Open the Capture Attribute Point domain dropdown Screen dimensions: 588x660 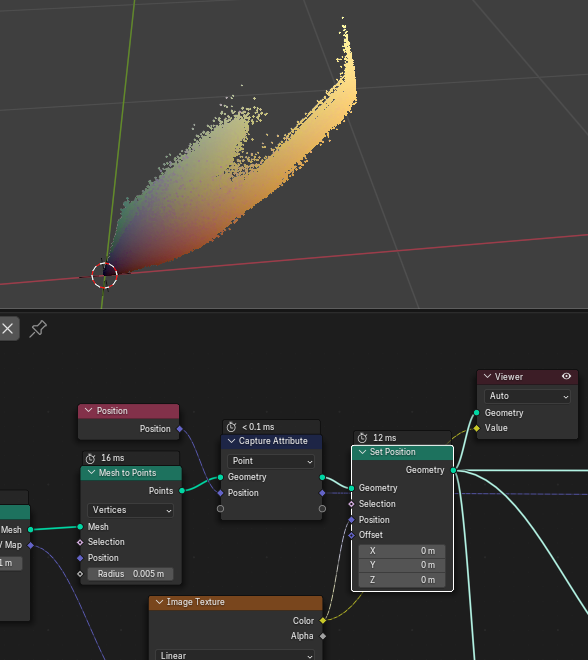(271, 461)
